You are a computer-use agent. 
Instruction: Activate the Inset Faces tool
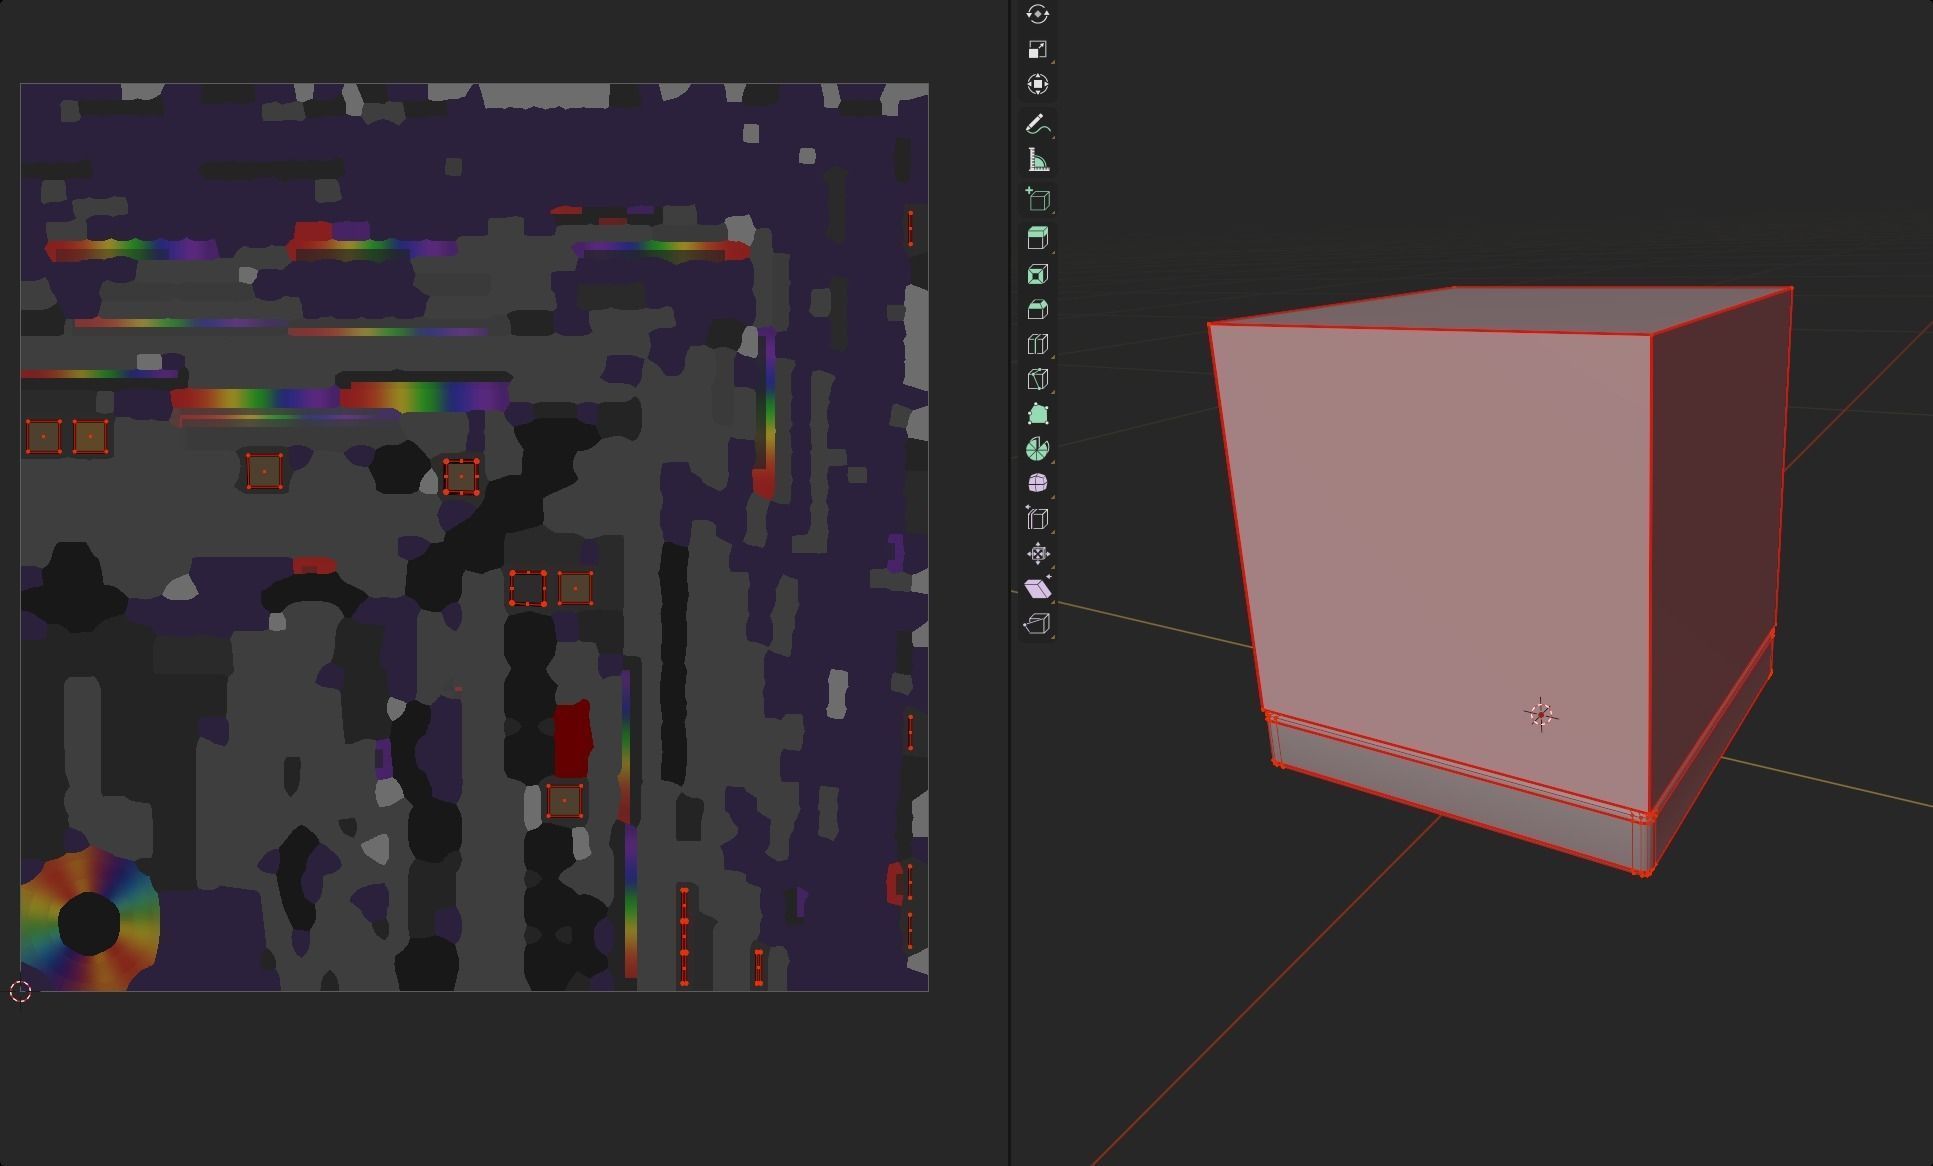point(1037,274)
